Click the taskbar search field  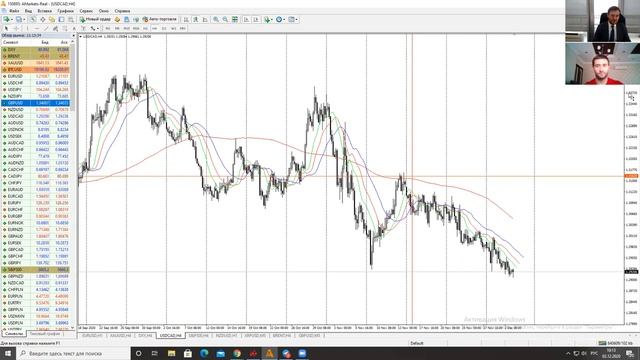73,353
